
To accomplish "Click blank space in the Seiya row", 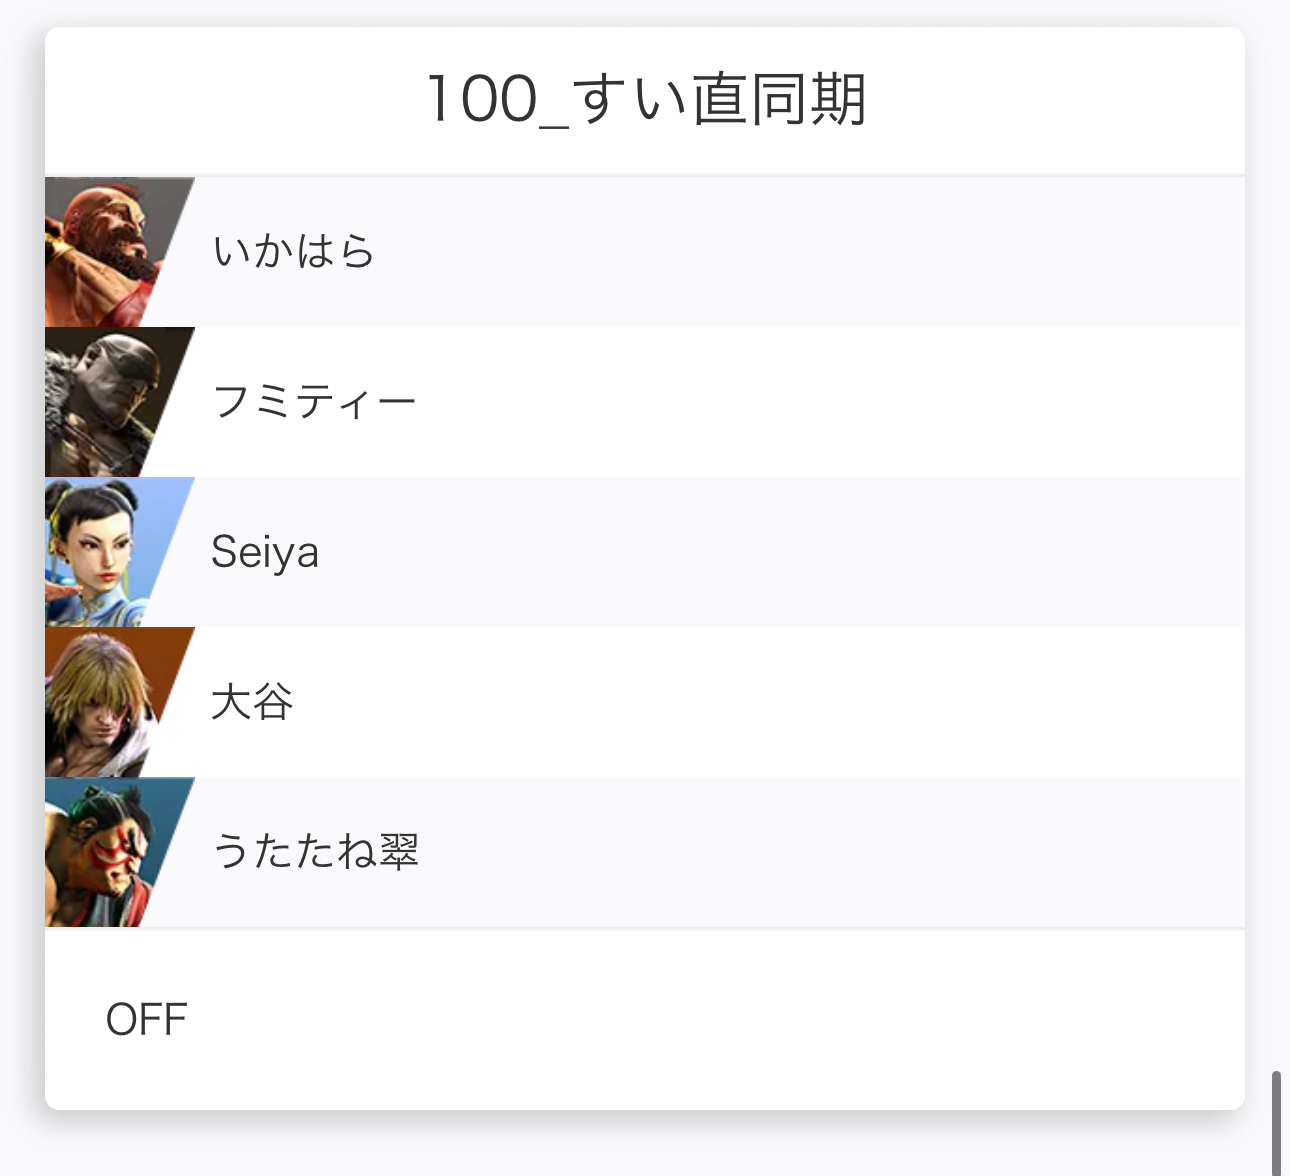I will (800, 552).
